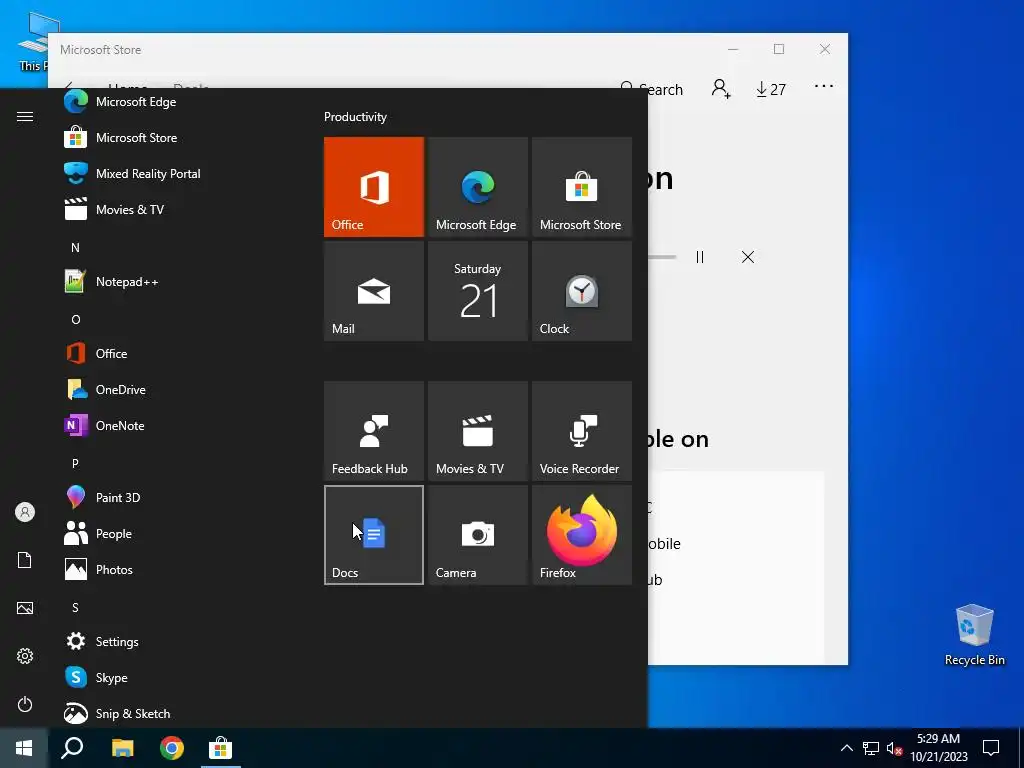Screen dimensions: 1024x768
Task: Click the Windows Start button
Action: pos(24,748)
